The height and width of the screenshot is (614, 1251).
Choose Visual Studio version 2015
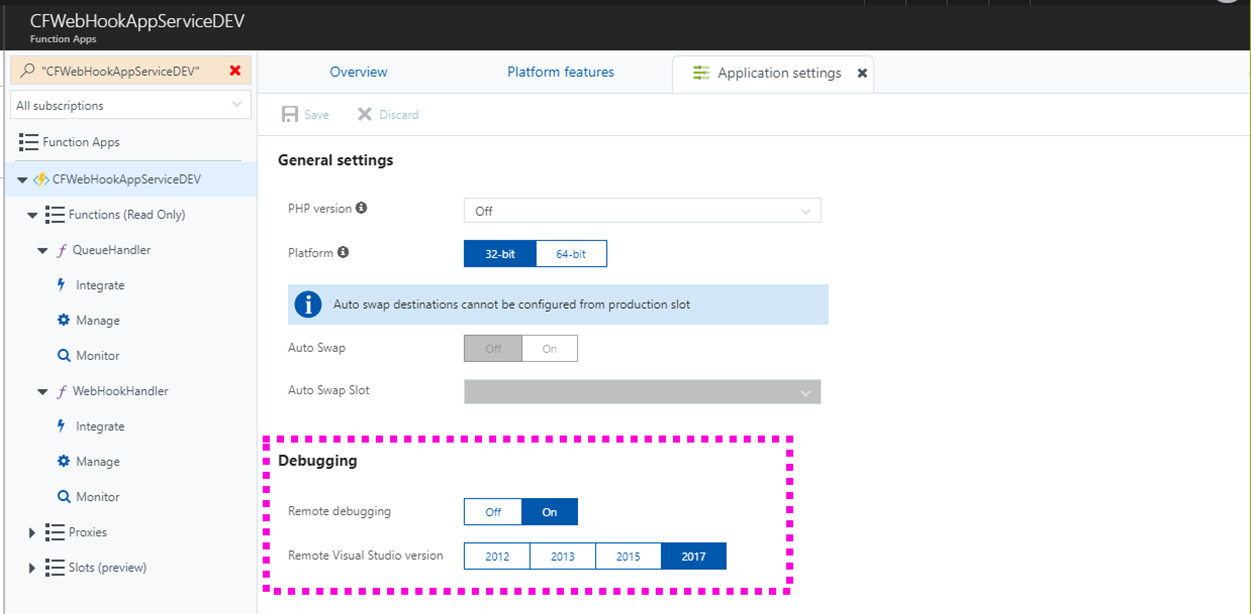(x=628, y=556)
